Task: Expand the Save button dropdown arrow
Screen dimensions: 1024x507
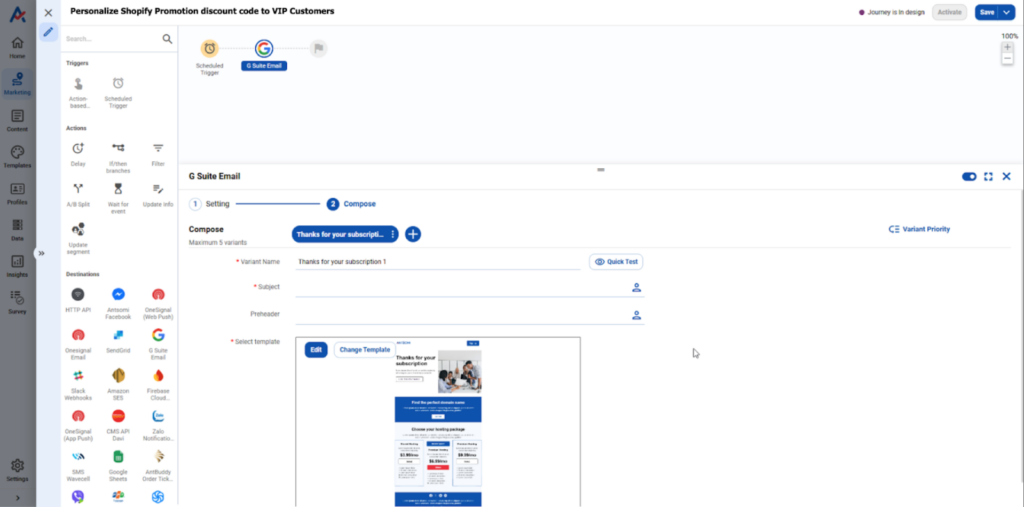Action: tap(1006, 12)
